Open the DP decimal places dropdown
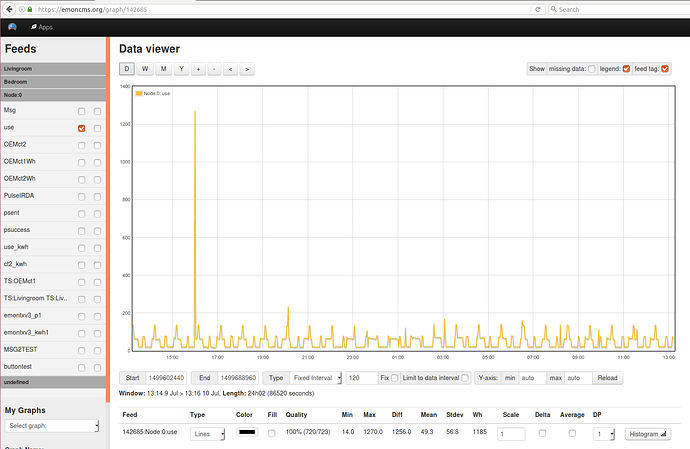This screenshot has width=690, height=449. (x=604, y=434)
